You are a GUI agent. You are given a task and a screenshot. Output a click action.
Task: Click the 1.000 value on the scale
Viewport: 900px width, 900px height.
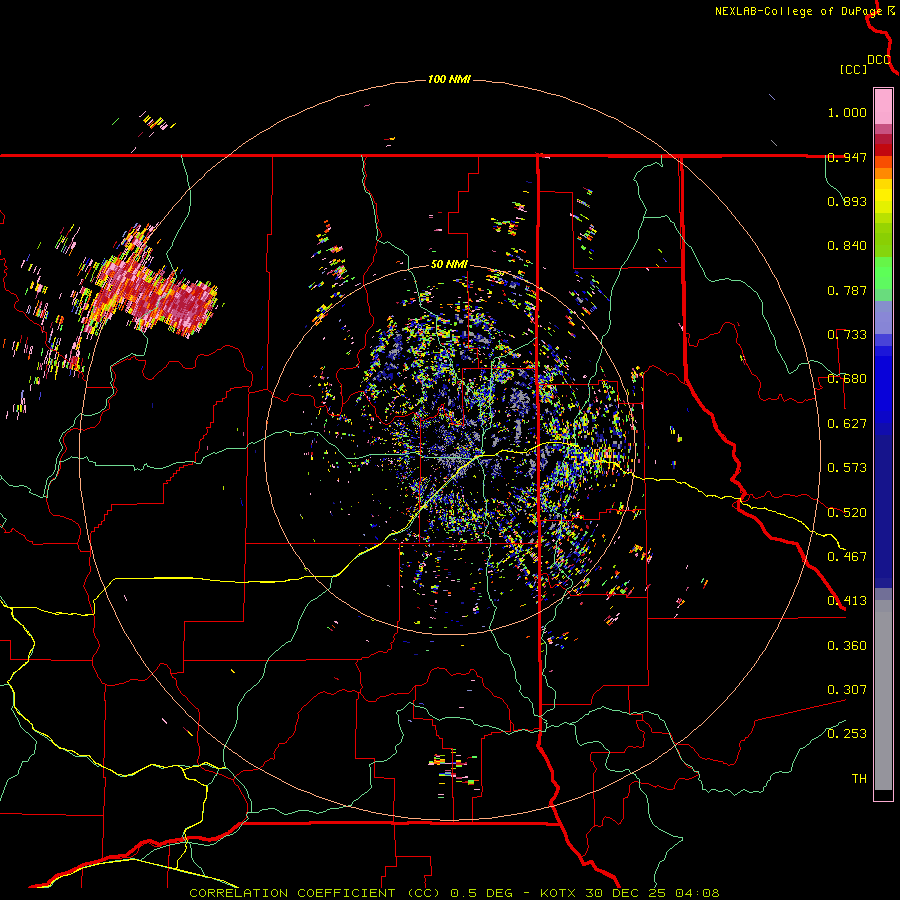tap(847, 112)
